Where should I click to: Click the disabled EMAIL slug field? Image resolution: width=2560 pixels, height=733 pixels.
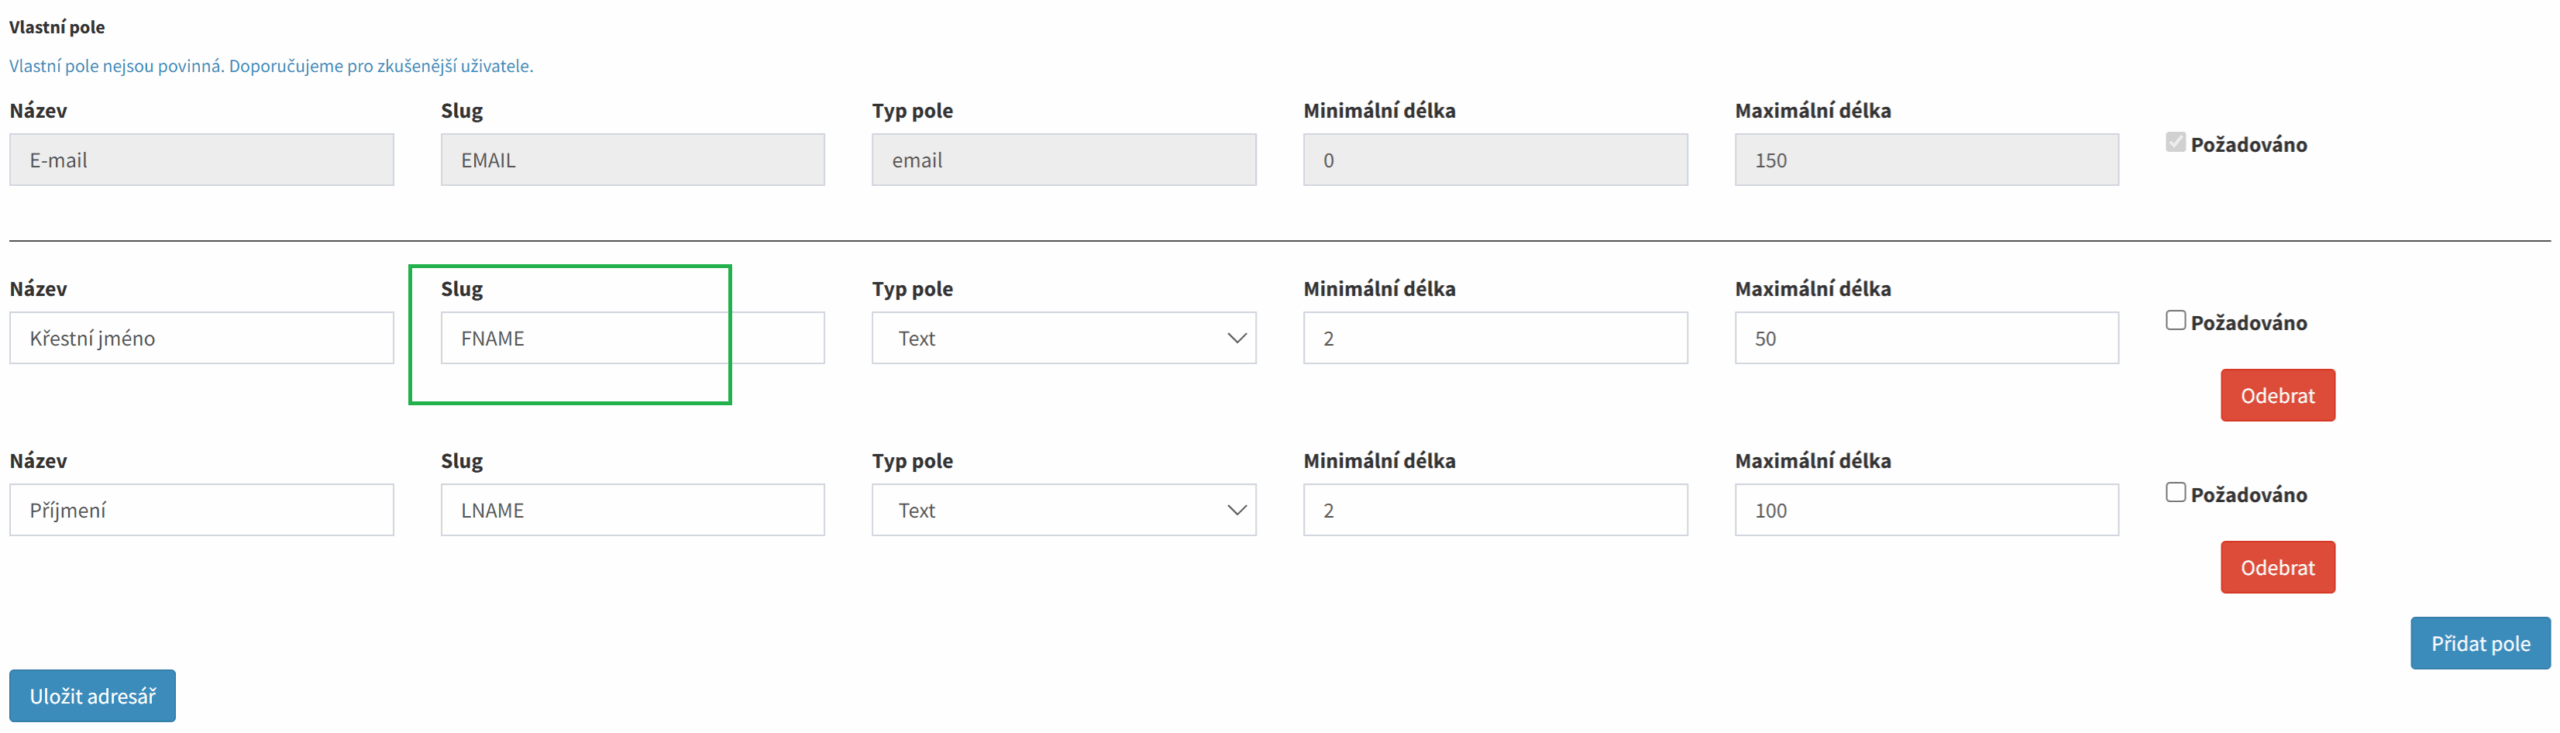point(632,160)
